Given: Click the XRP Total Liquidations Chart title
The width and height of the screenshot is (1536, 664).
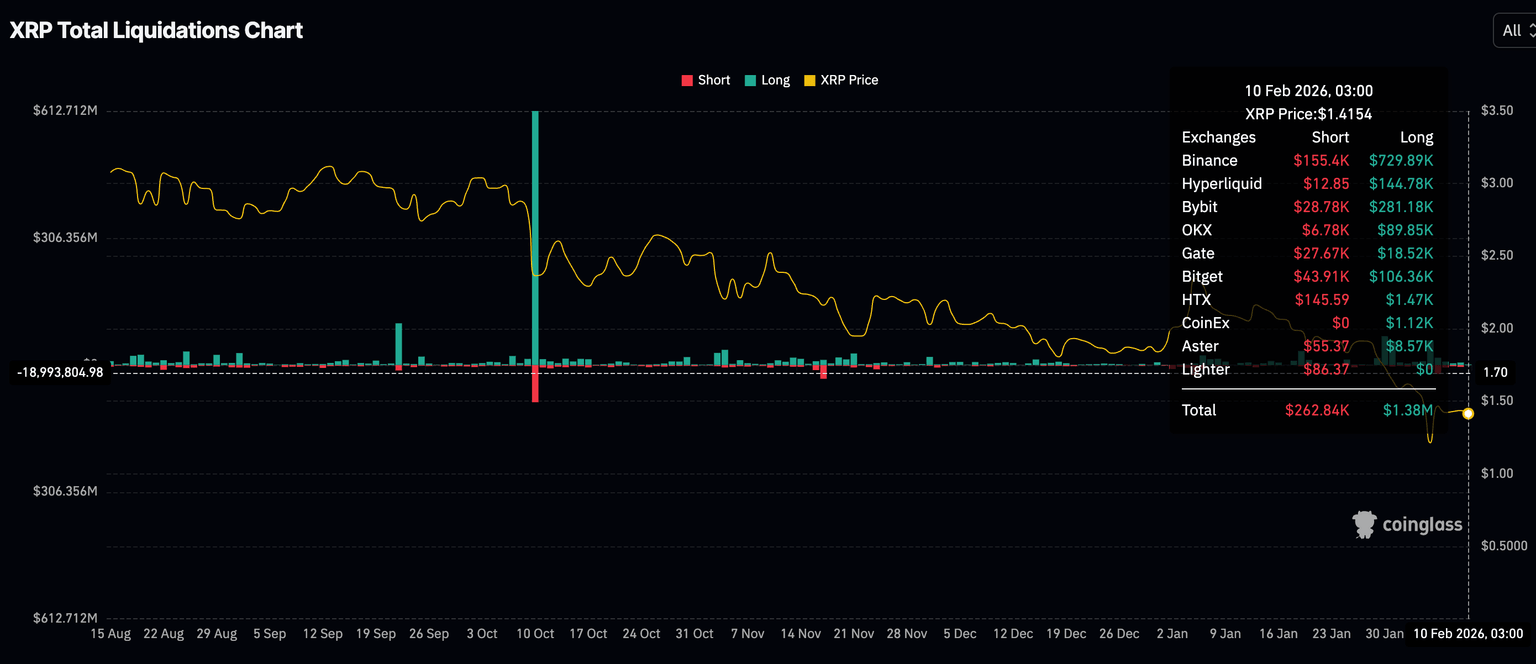Looking at the screenshot, I should tap(156, 31).
